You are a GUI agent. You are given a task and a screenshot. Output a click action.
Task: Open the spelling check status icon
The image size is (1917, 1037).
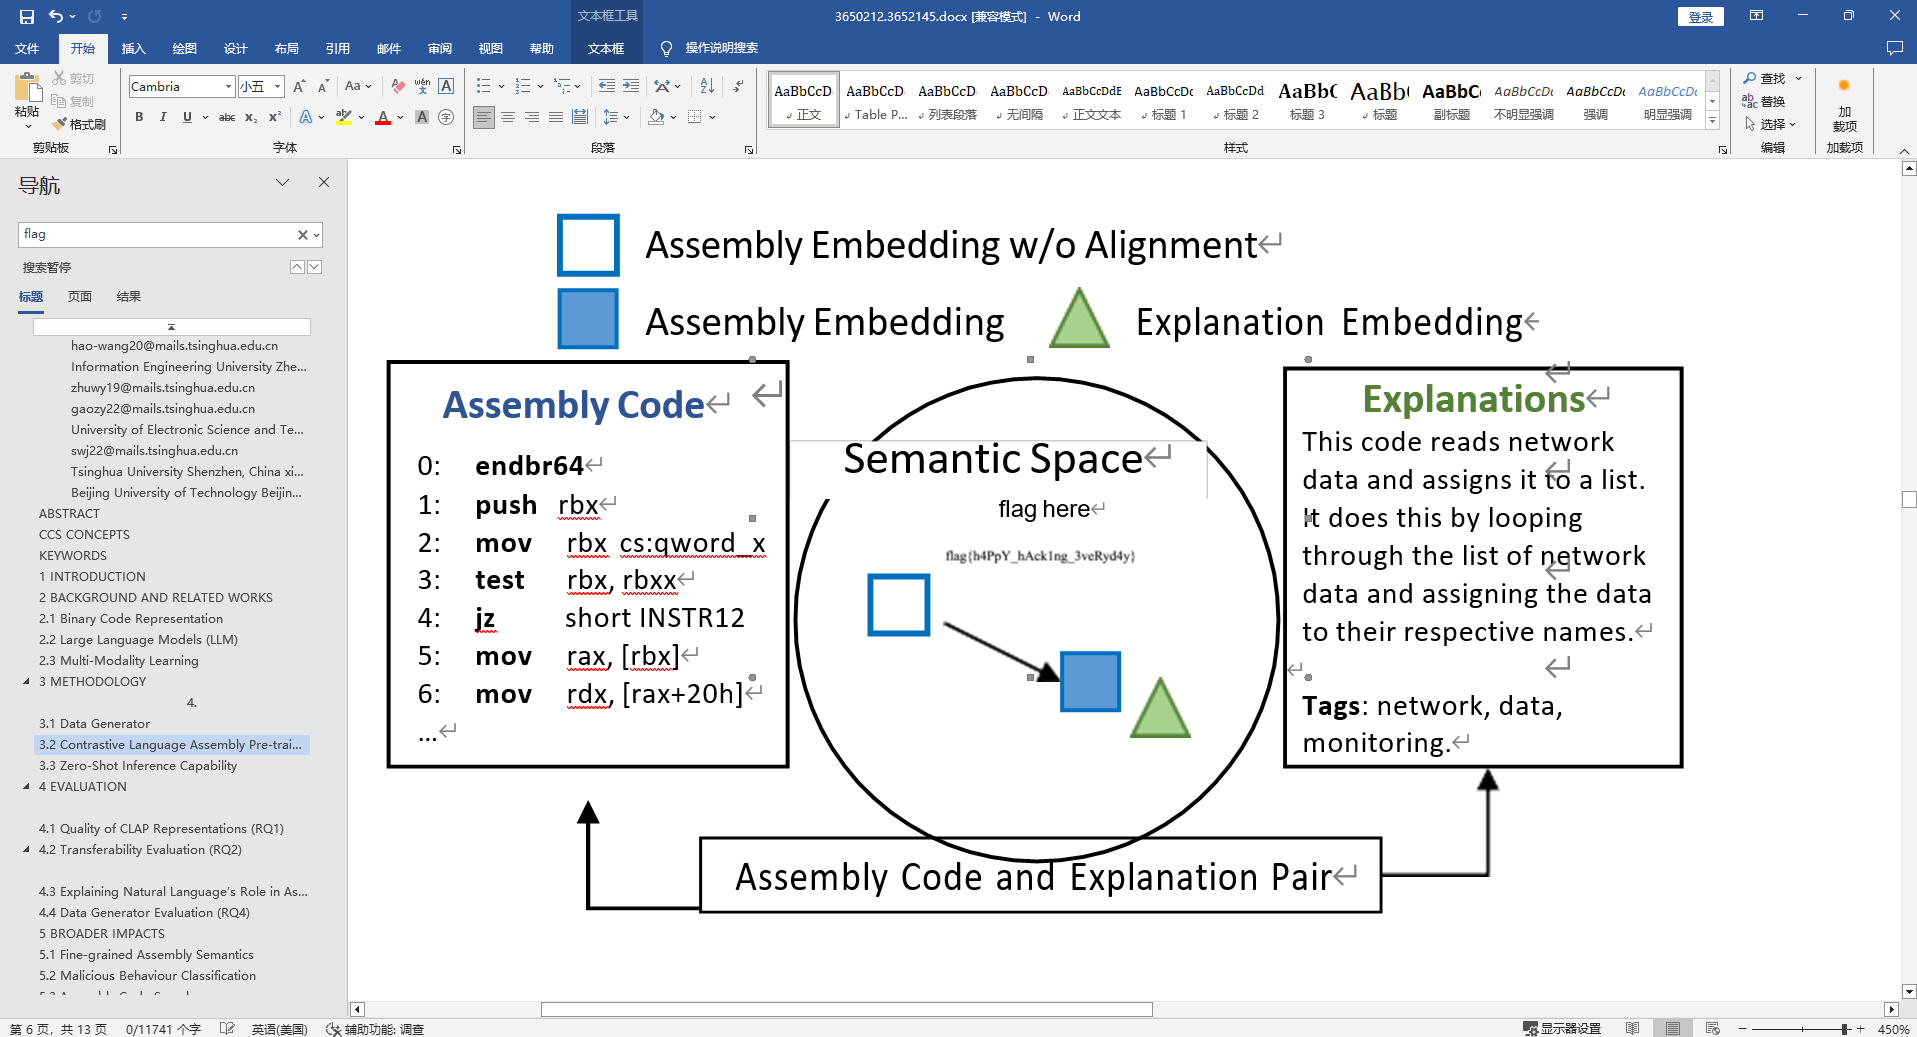pos(227,1028)
